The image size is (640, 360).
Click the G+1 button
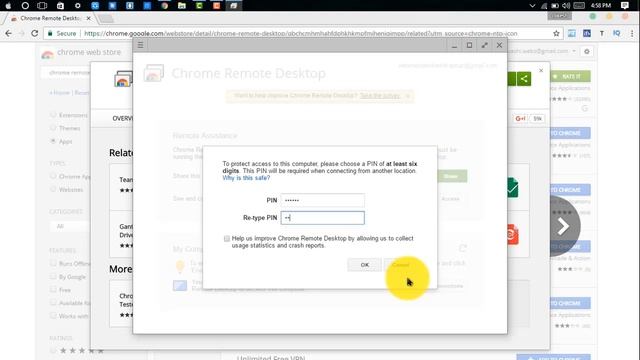[520, 118]
